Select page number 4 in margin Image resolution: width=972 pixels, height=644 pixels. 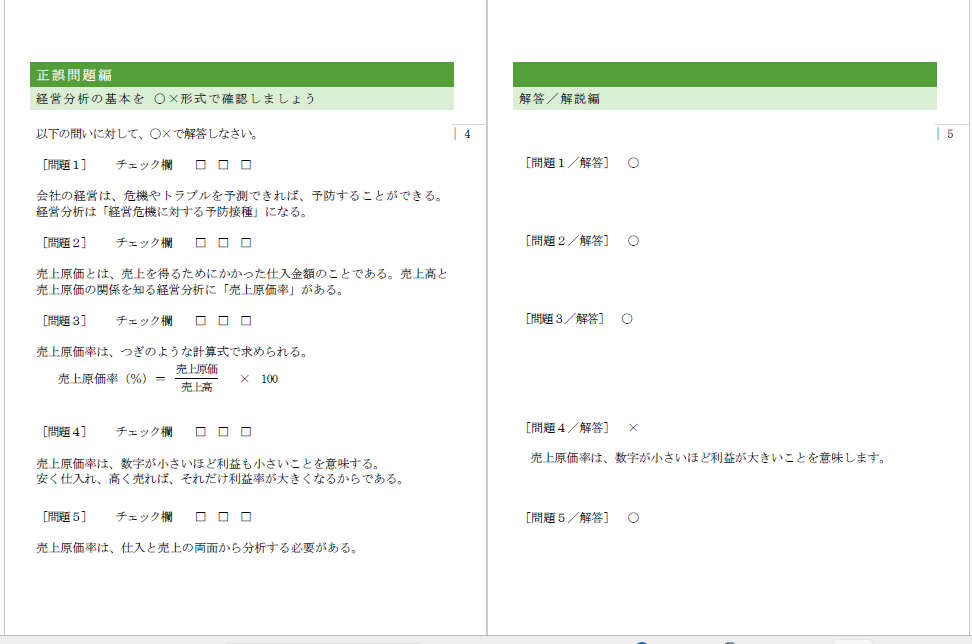click(x=467, y=134)
